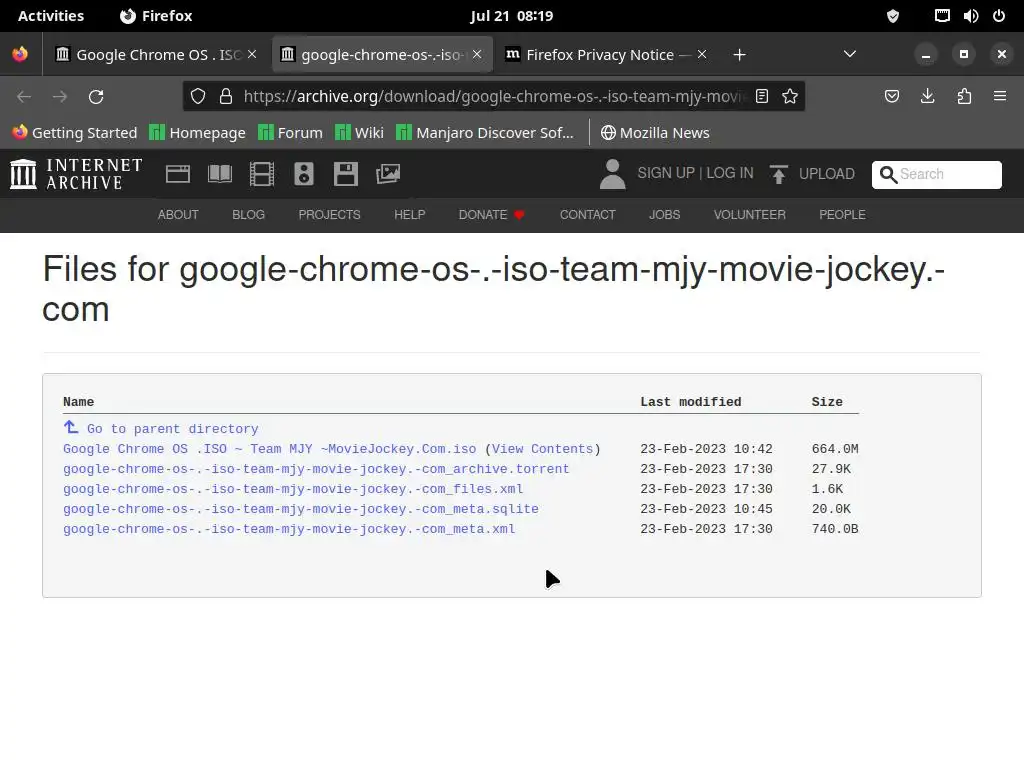Open the _files.xml file link
The image size is (1024, 768).
293,489
